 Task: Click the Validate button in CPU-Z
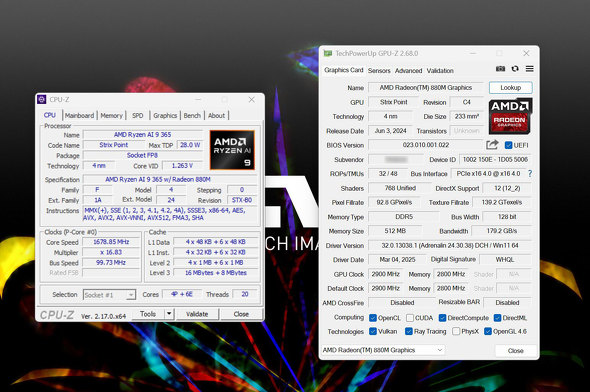[197, 314]
